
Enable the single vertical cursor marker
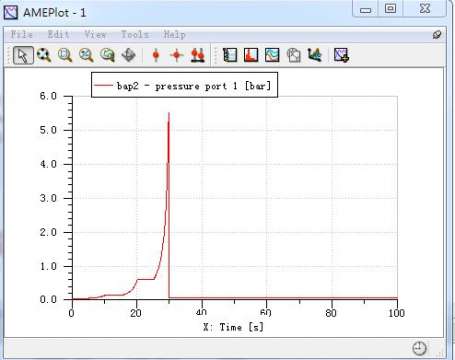[156, 55]
